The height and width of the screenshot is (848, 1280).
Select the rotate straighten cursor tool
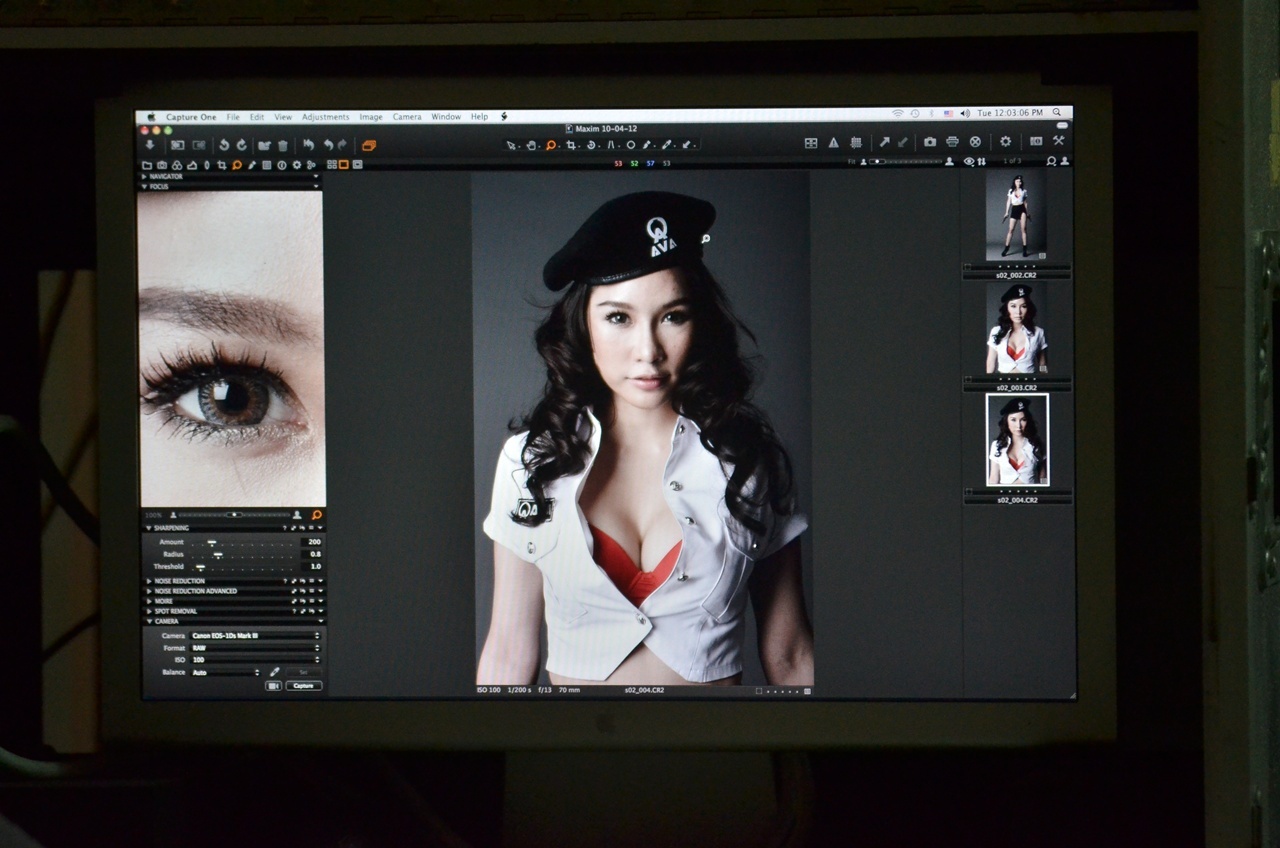[591, 145]
